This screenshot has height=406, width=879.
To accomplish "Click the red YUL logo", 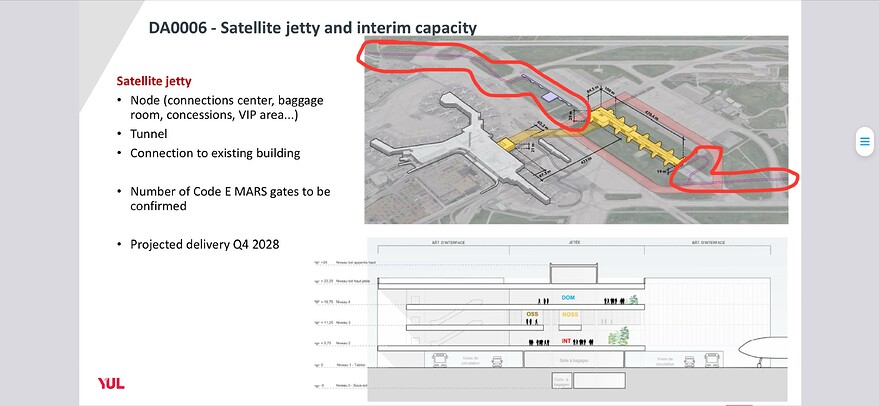I will pos(110,384).
